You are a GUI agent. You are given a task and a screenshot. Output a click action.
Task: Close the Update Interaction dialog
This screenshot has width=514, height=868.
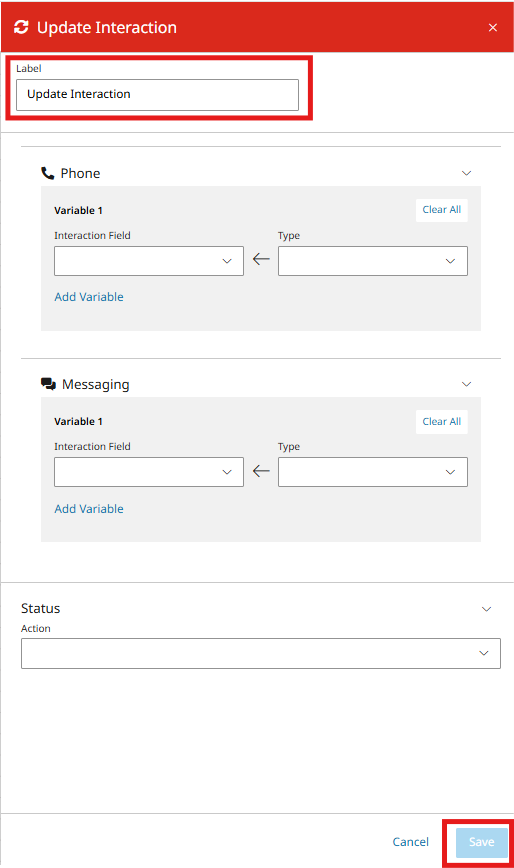[x=492, y=28]
